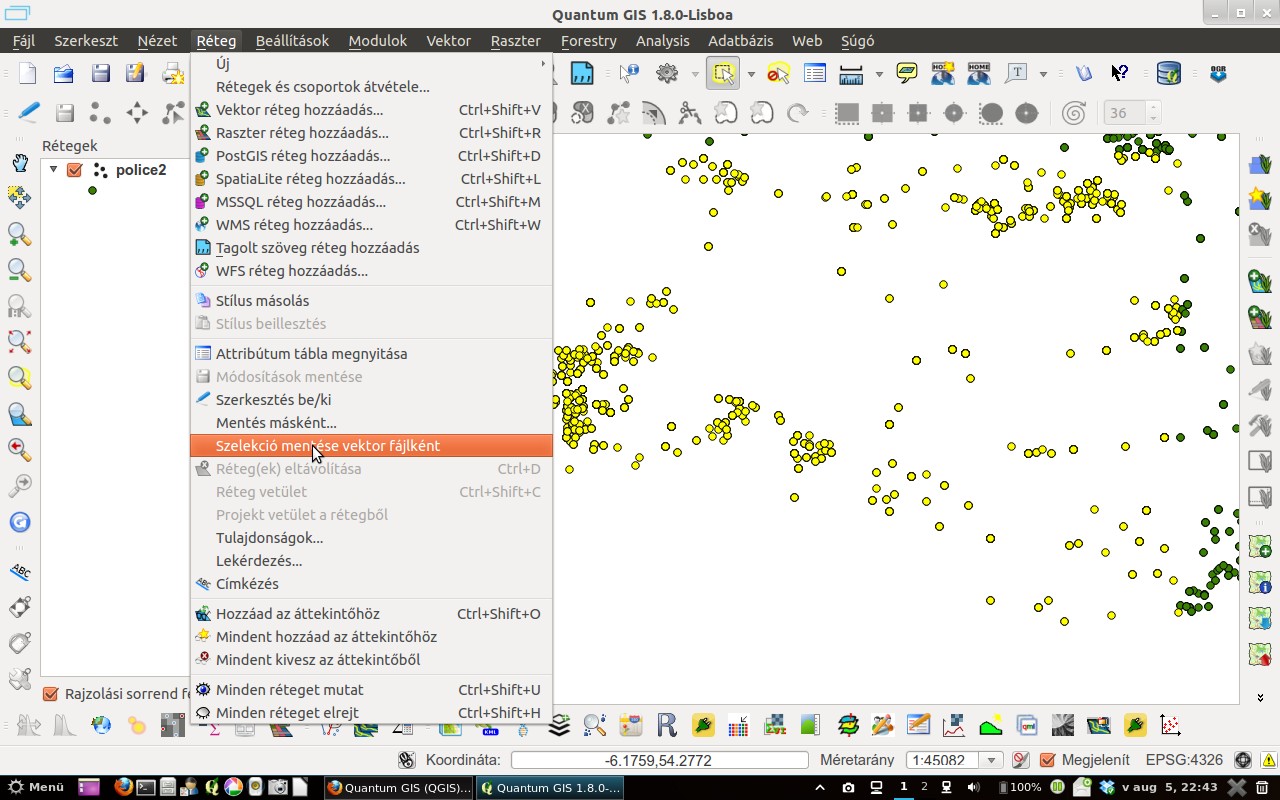Screen dimensions: 1280x800
Task: Choose Stílus másolás menu entry
Action: [x=371, y=301]
